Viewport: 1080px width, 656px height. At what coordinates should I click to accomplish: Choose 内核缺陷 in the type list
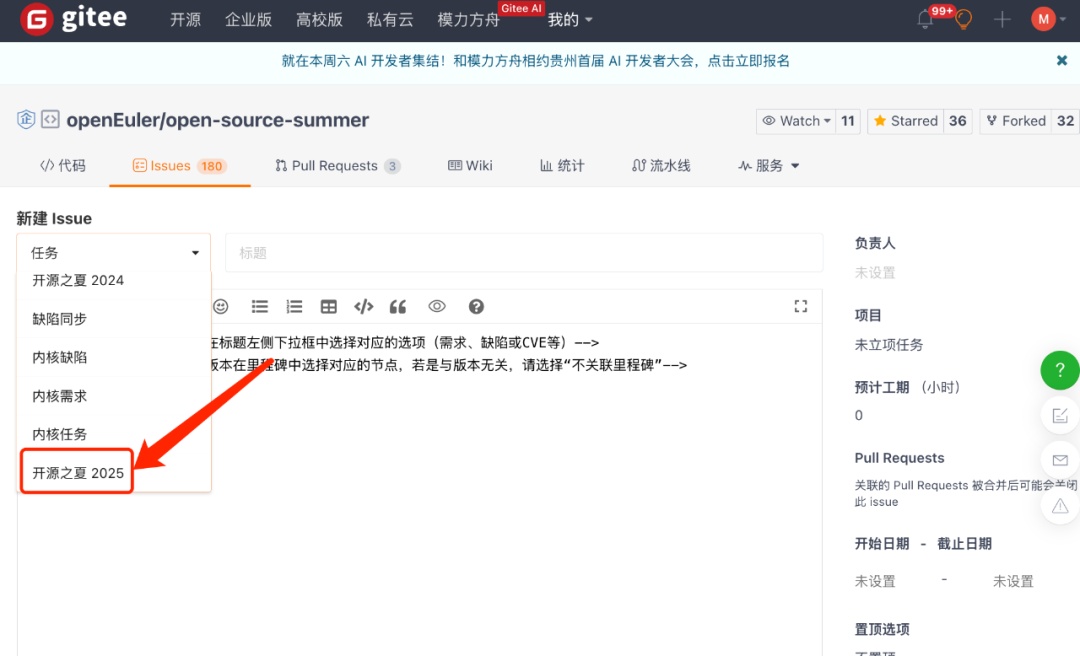click(x=60, y=357)
